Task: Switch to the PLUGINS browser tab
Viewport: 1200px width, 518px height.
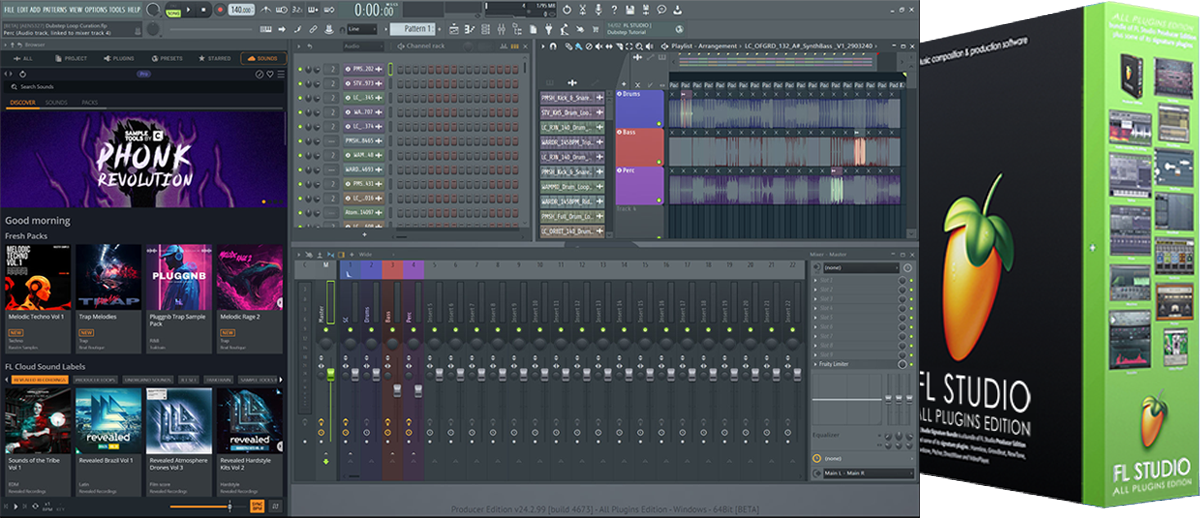Action: 118,59
